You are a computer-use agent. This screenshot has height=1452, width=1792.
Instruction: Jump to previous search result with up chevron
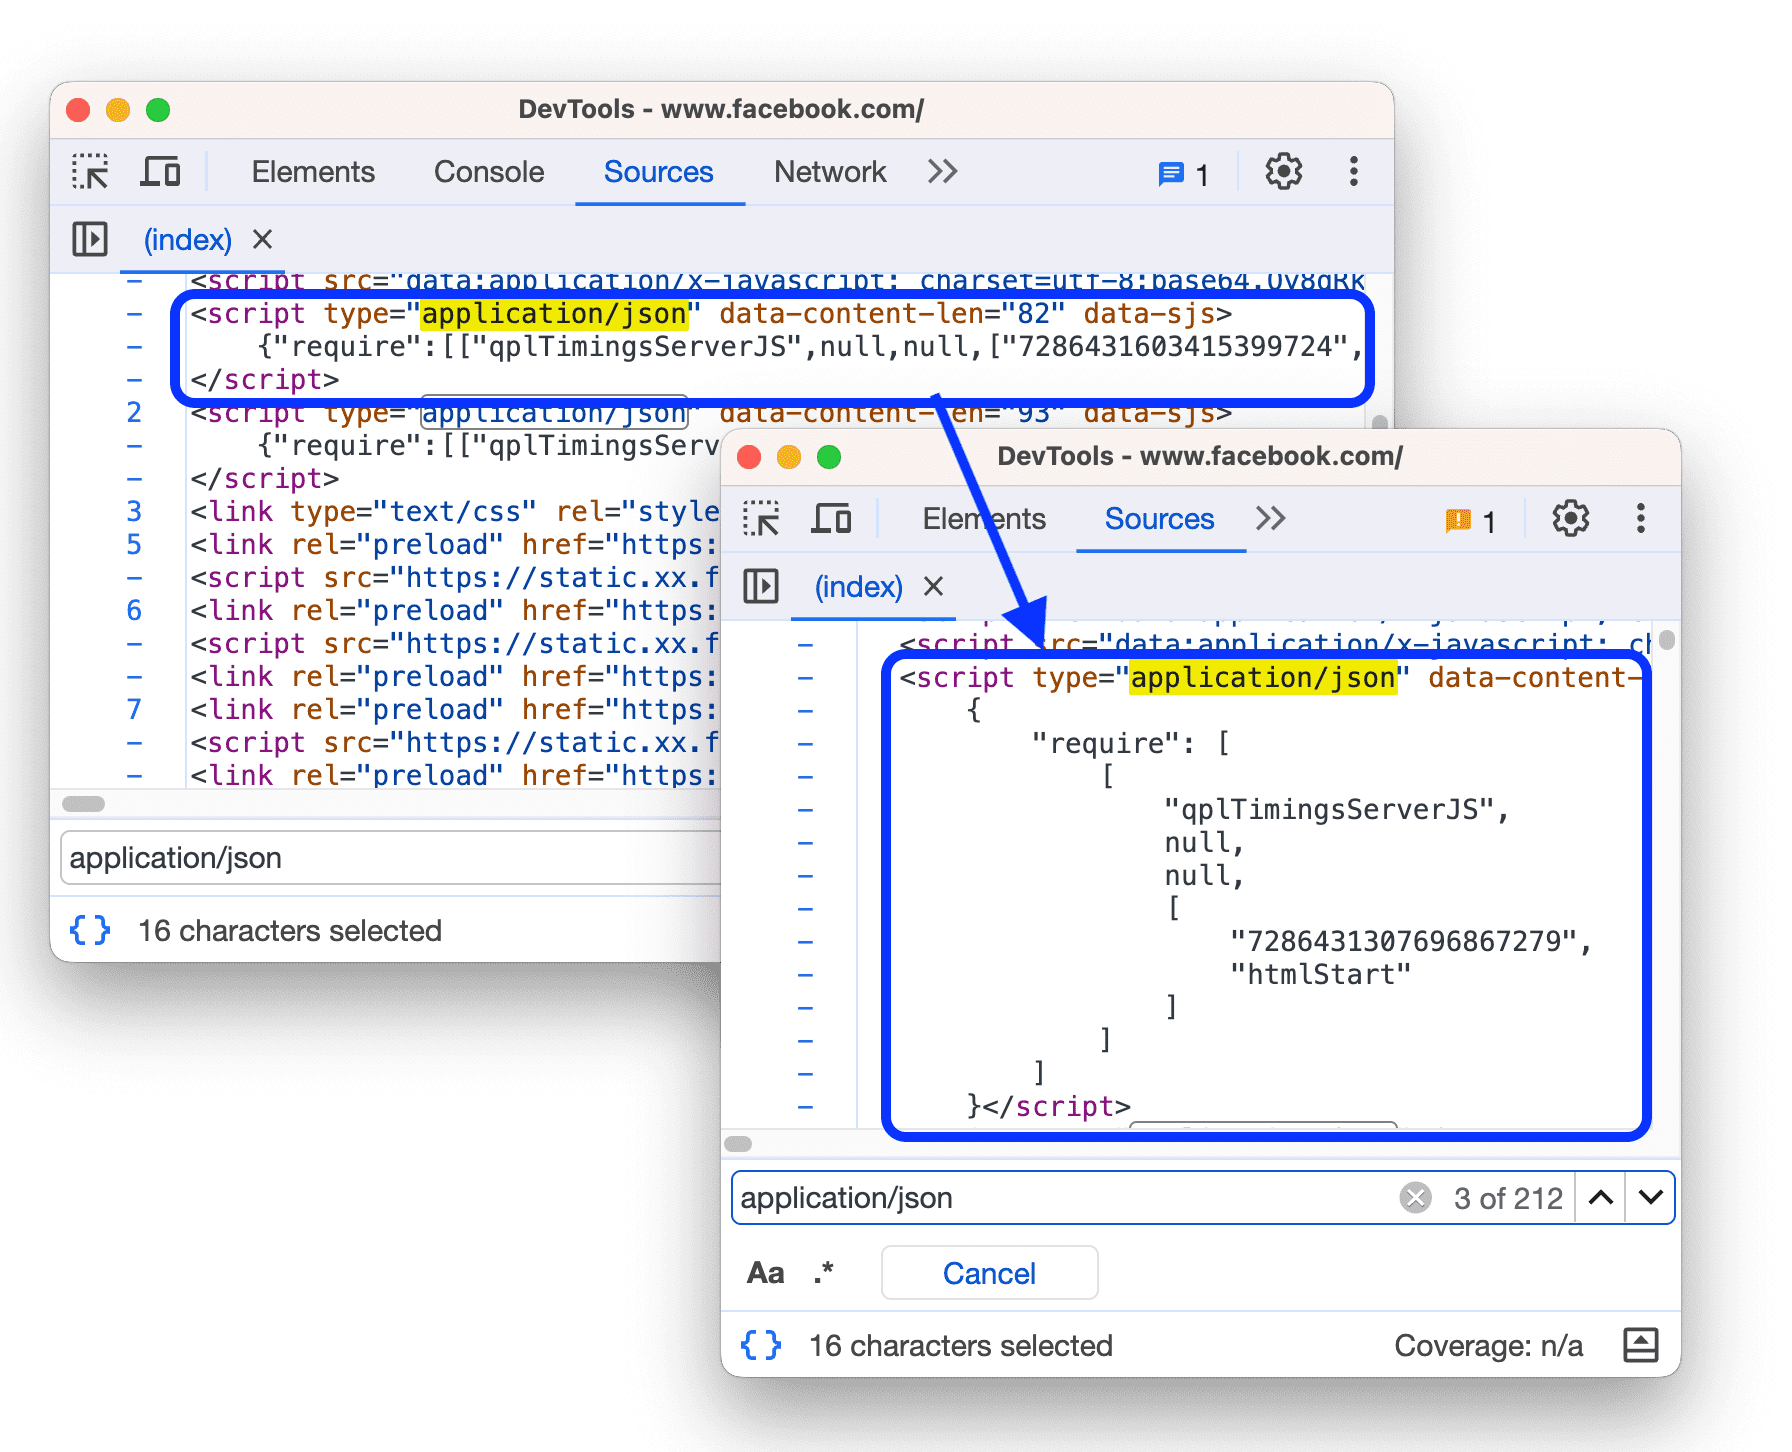[1601, 1197]
